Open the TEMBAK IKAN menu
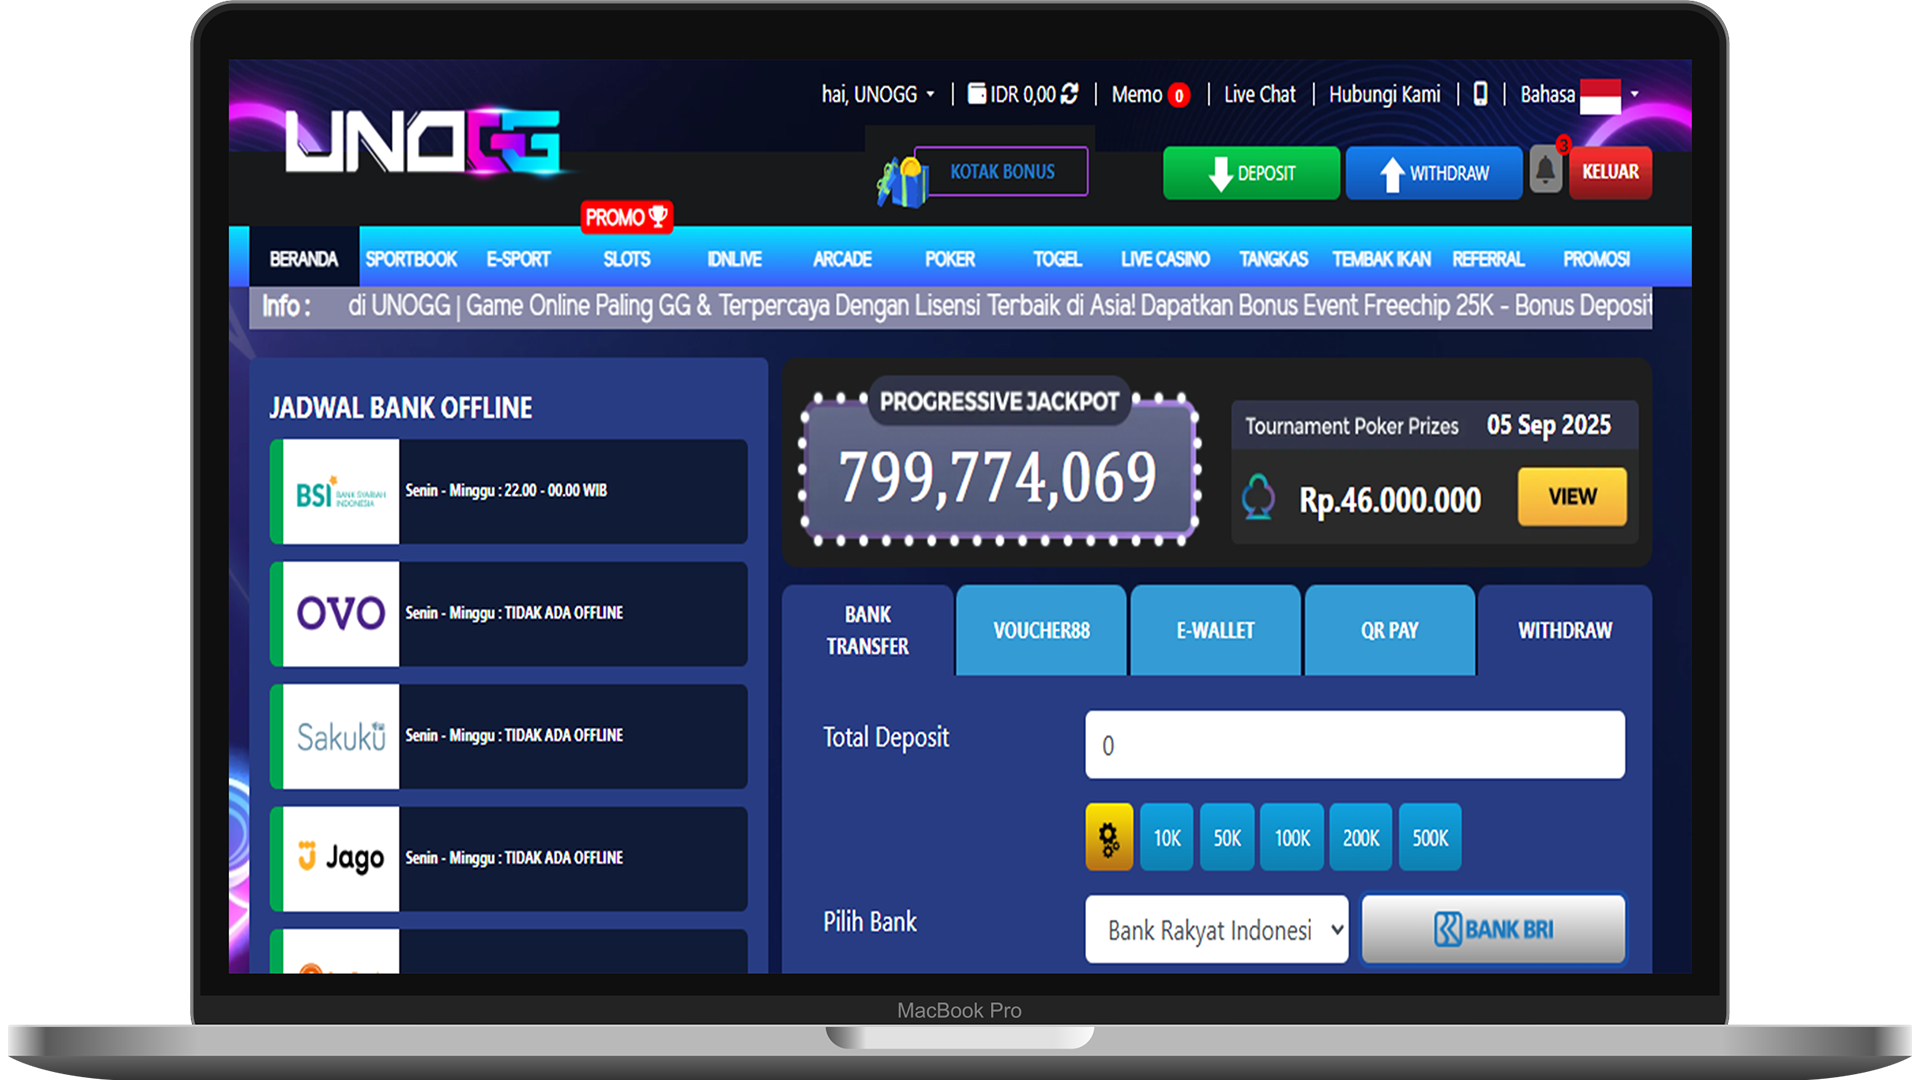The image size is (1920, 1080). point(1381,259)
